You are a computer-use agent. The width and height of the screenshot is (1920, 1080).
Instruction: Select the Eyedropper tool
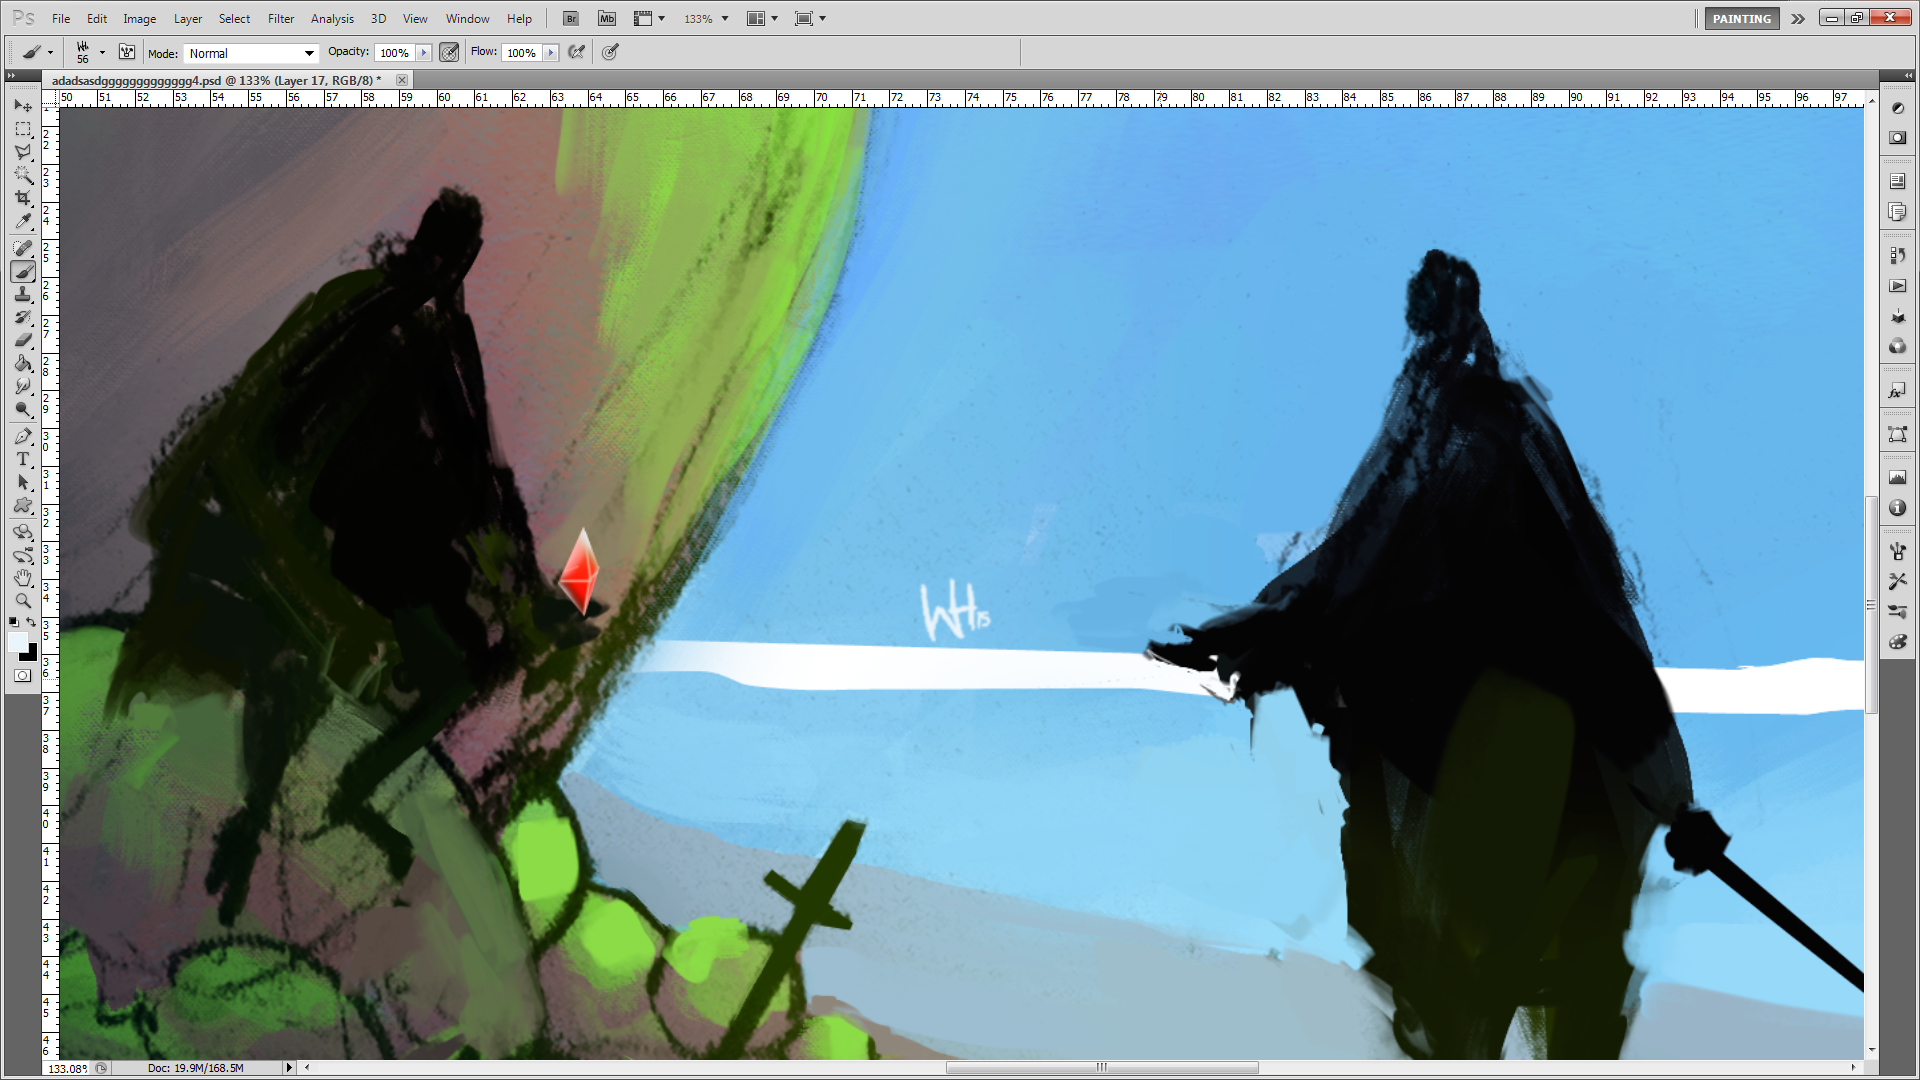[x=23, y=221]
